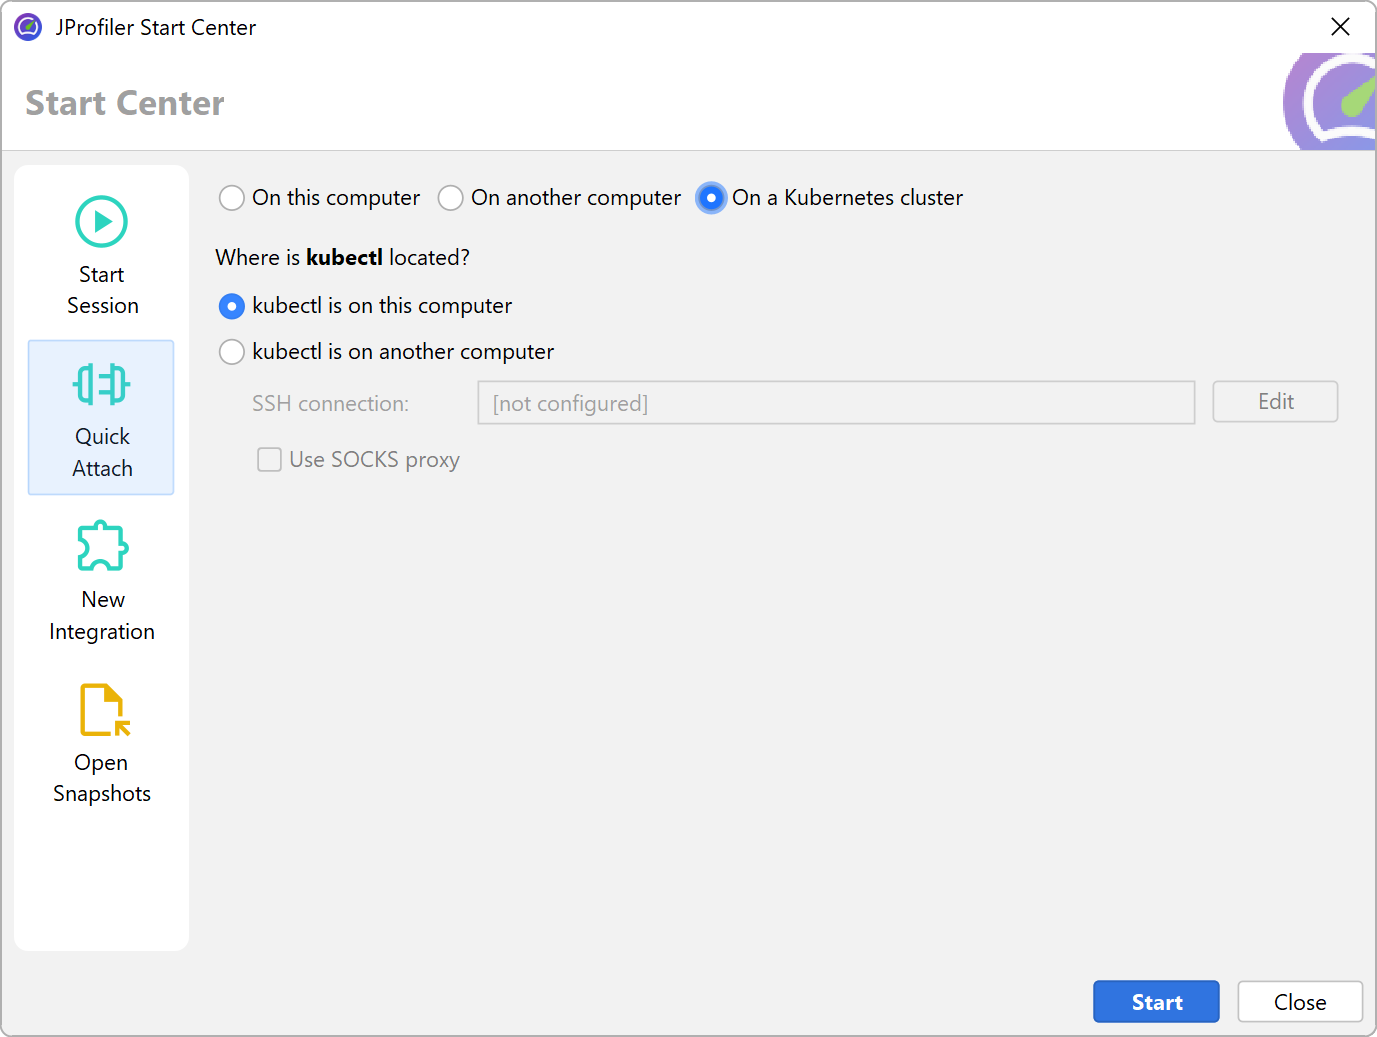The height and width of the screenshot is (1037, 1377).
Task: Enable the Use SOCKS proxy checkbox
Action: tap(269, 460)
